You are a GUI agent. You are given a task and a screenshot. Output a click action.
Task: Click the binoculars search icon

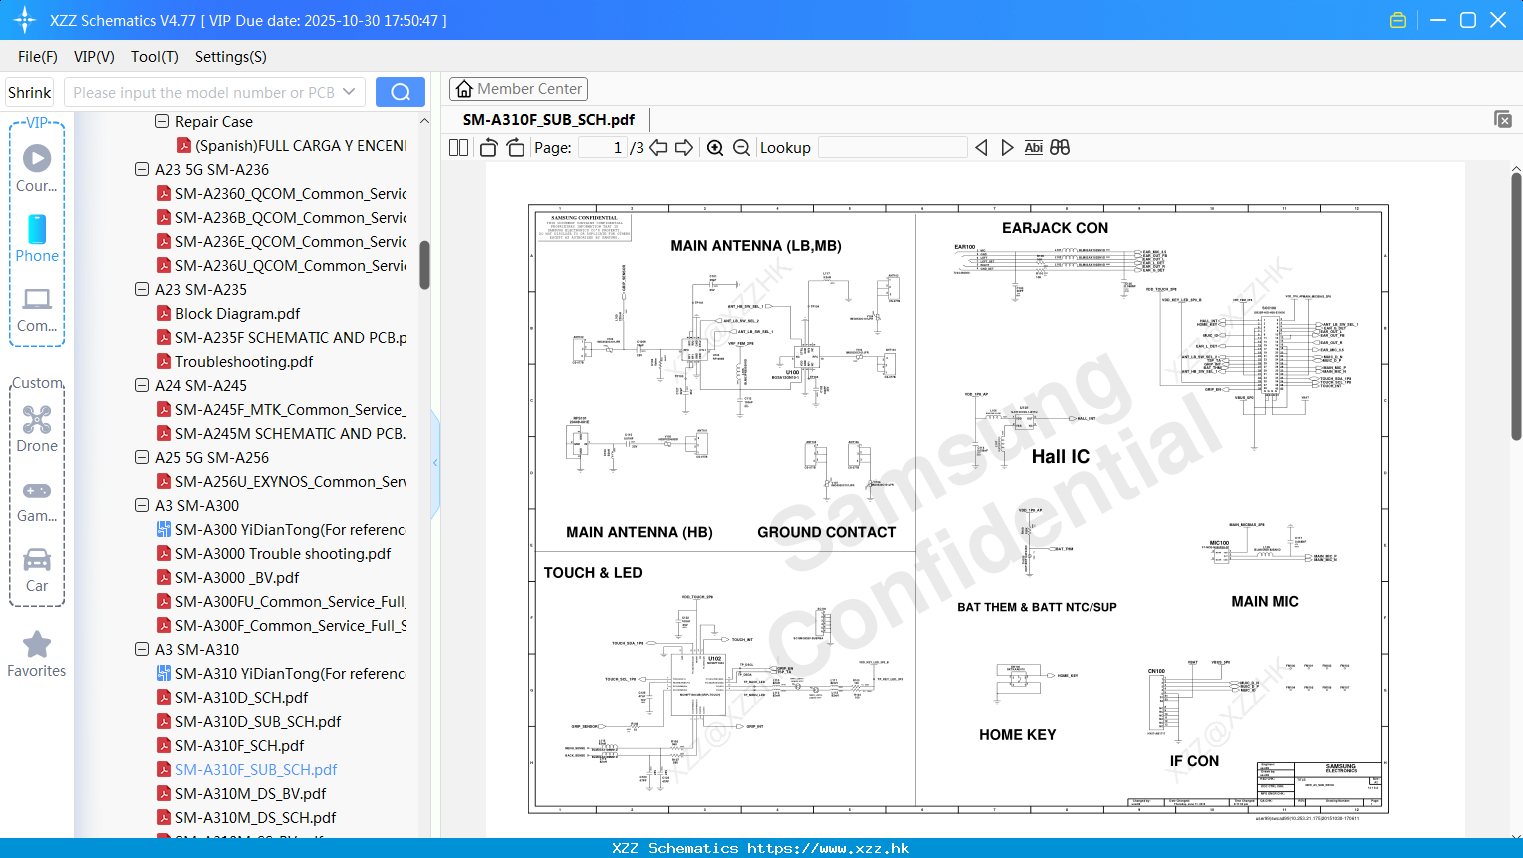1060,147
